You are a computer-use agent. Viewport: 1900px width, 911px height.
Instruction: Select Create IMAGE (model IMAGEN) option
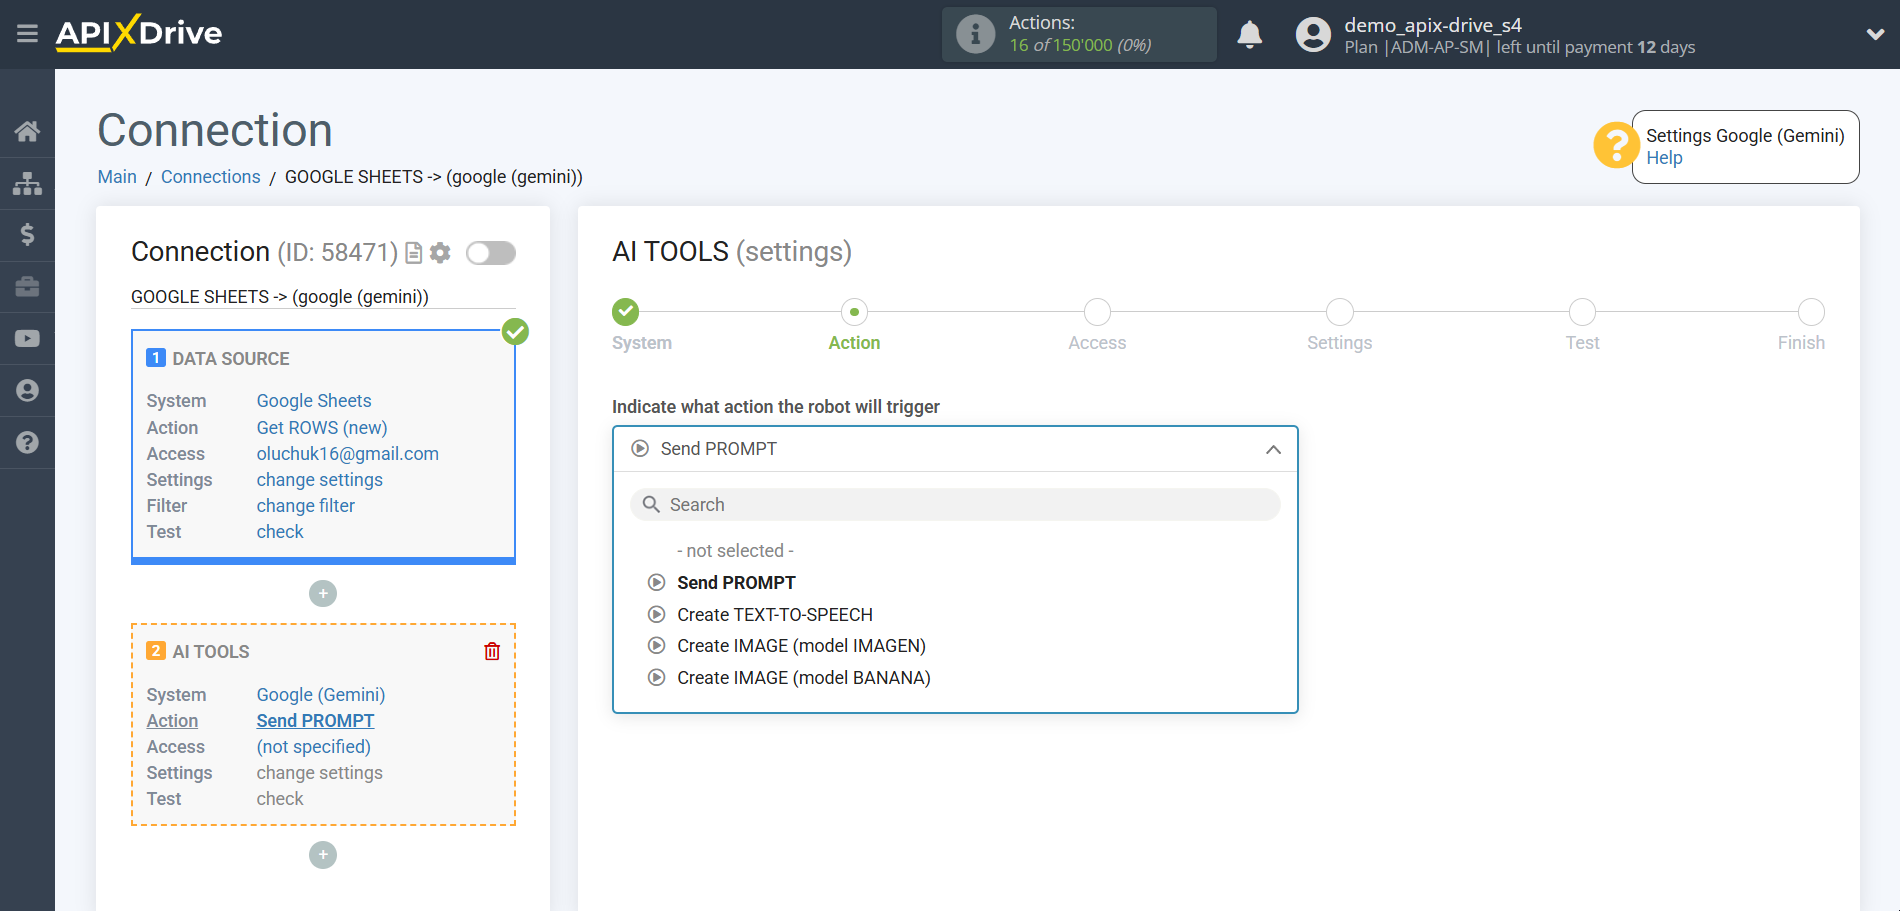[x=801, y=646]
